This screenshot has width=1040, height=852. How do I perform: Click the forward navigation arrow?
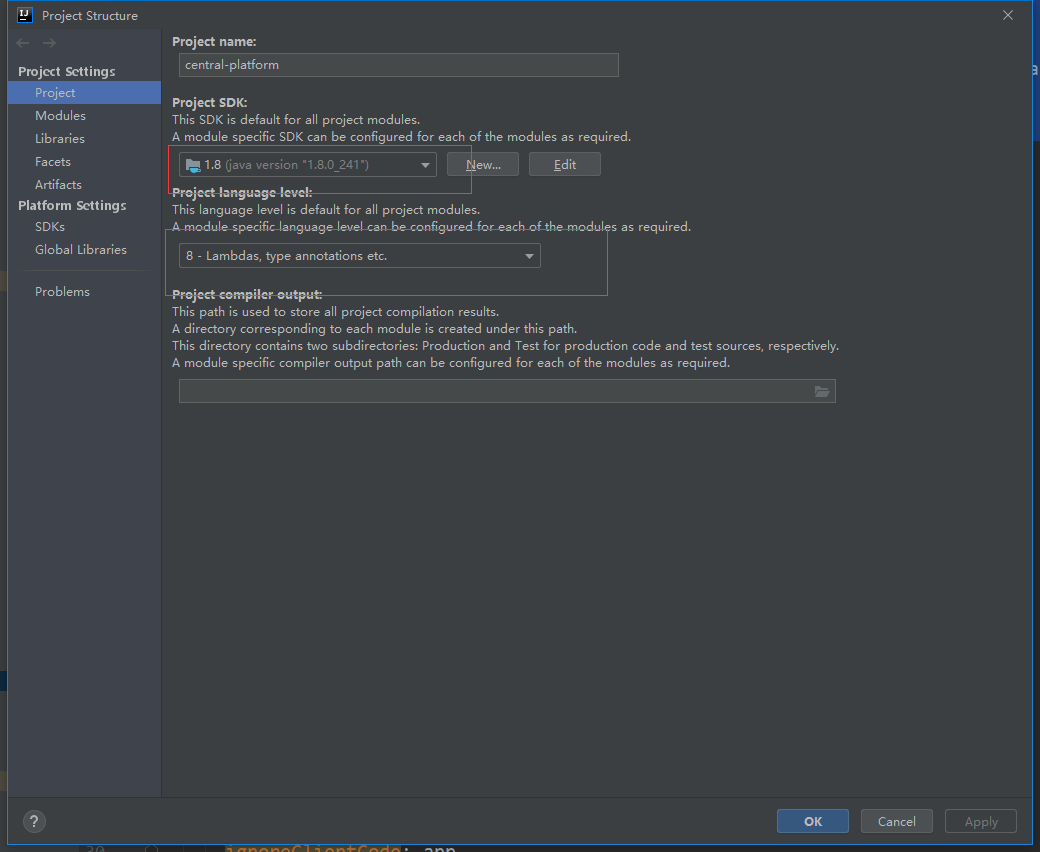coord(48,42)
